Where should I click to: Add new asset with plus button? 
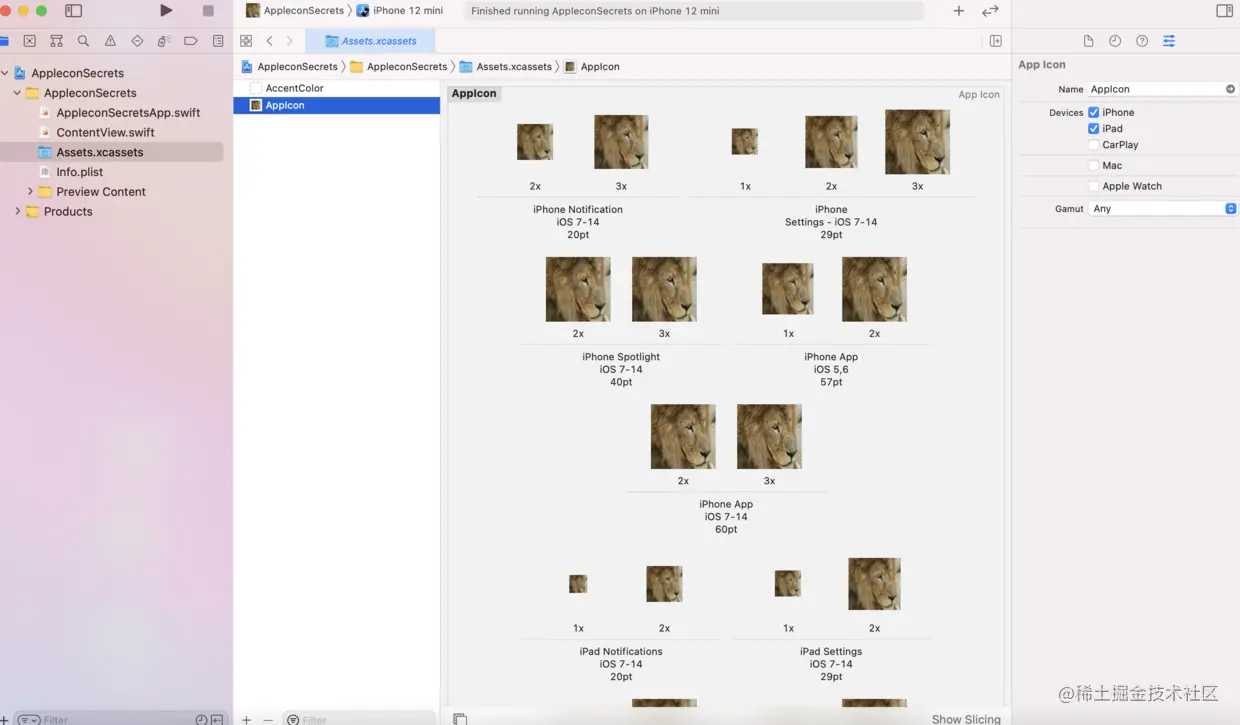(247, 719)
